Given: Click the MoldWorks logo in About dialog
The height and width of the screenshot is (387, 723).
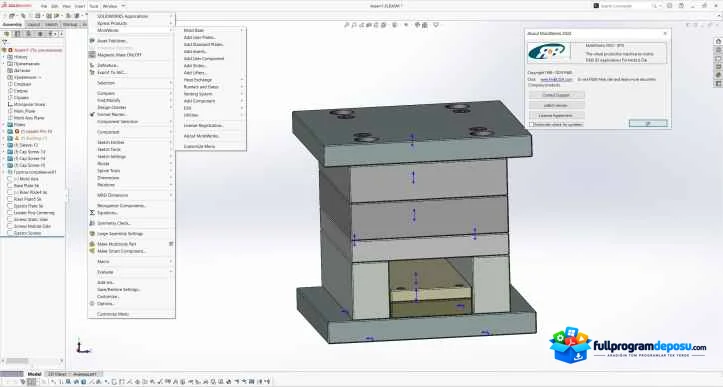Looking at the screenshot, I should click(548, 53).
